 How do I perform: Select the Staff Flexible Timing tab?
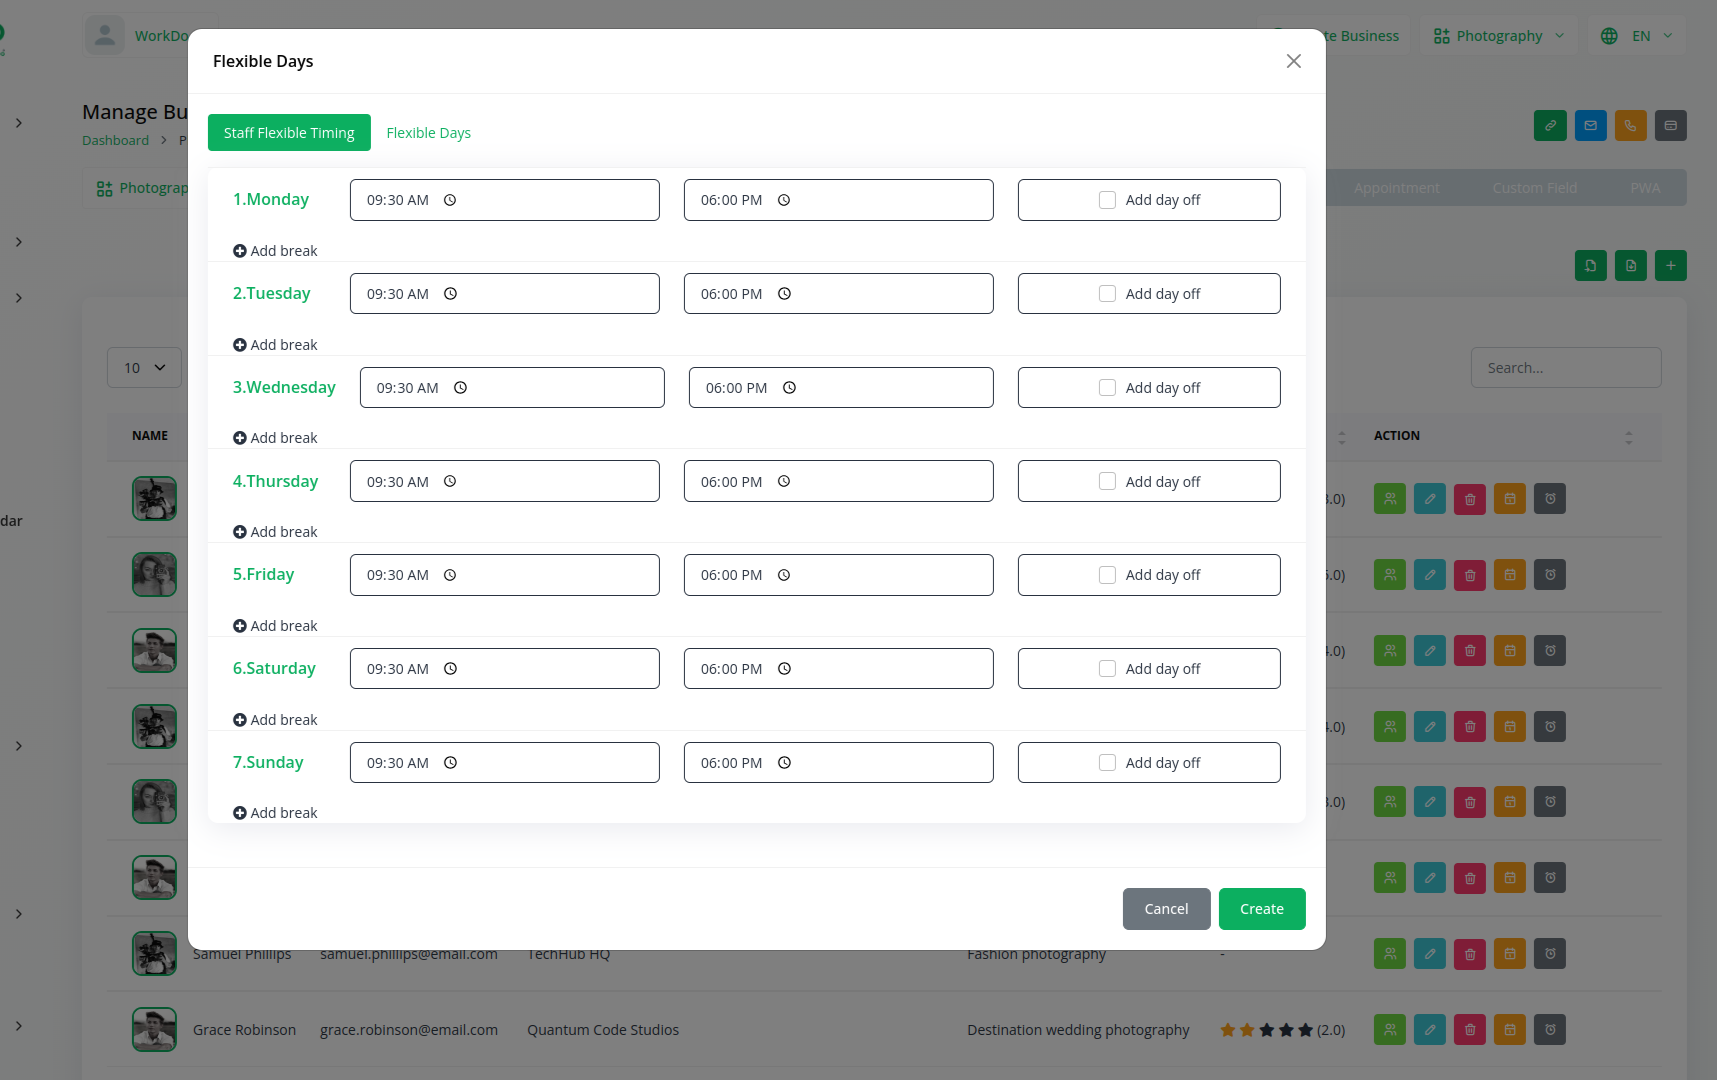[x=289, y=133]
